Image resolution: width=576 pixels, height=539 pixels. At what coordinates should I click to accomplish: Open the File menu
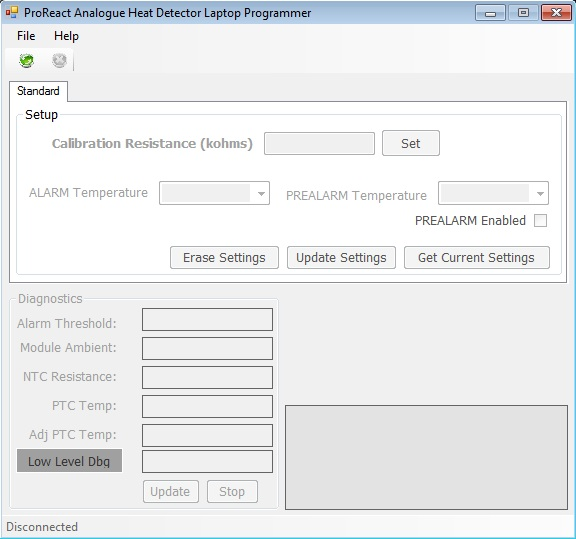[x=26, y=36]
